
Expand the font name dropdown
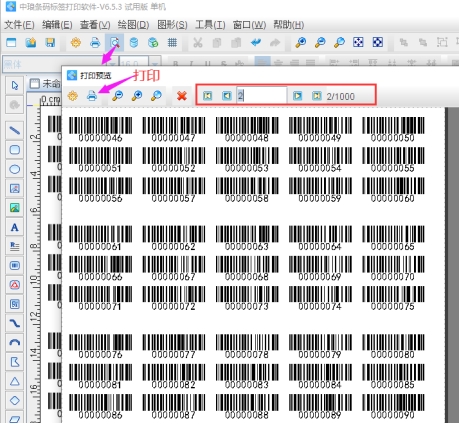click(x=112, y=64)
